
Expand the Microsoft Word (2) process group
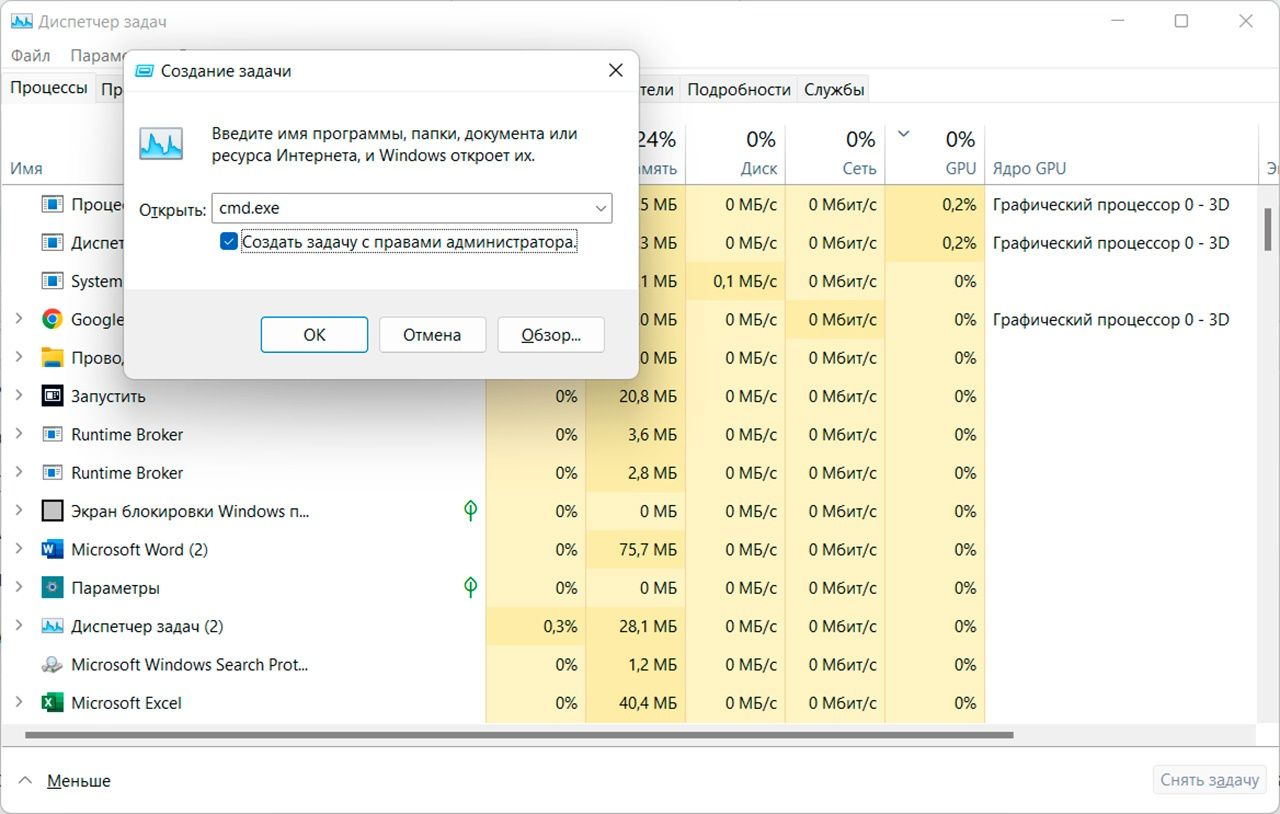[18, 549]
